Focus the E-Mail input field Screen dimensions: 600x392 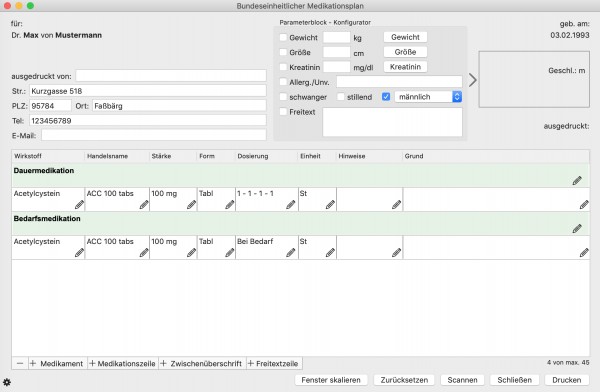(x=154, y=135)
